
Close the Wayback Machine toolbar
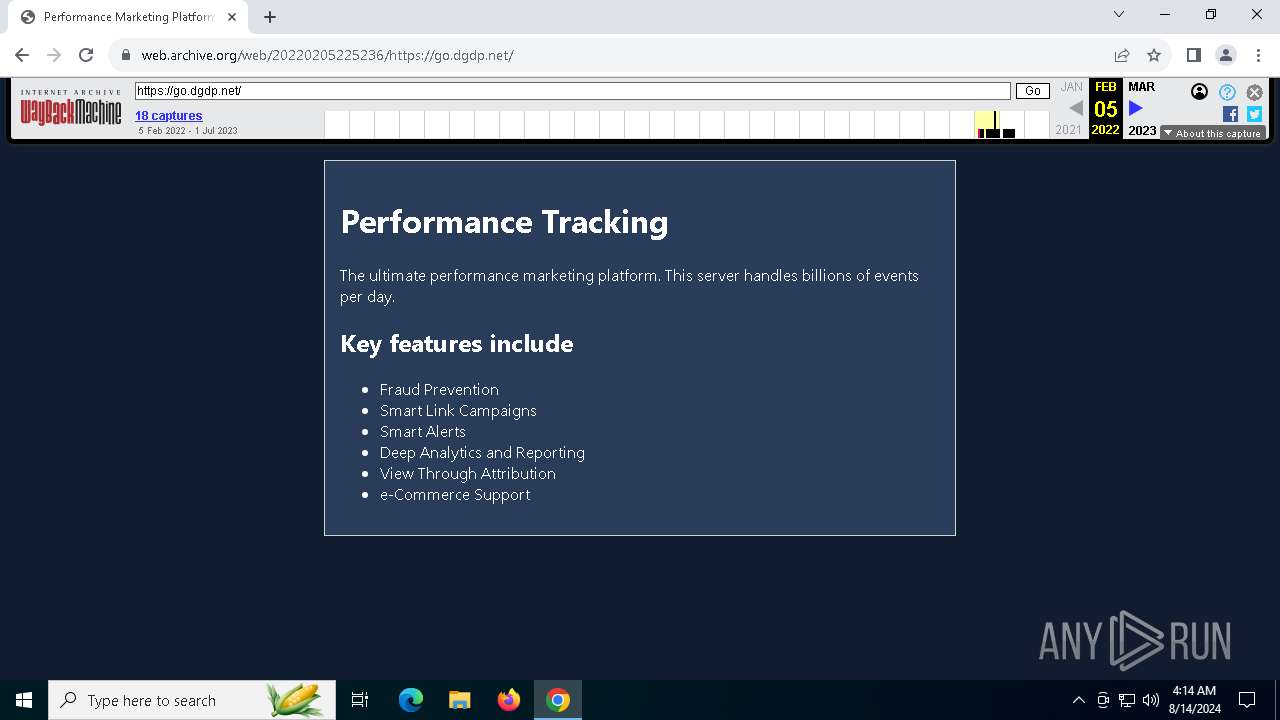pyautogui.click(x=1254, y=92)
